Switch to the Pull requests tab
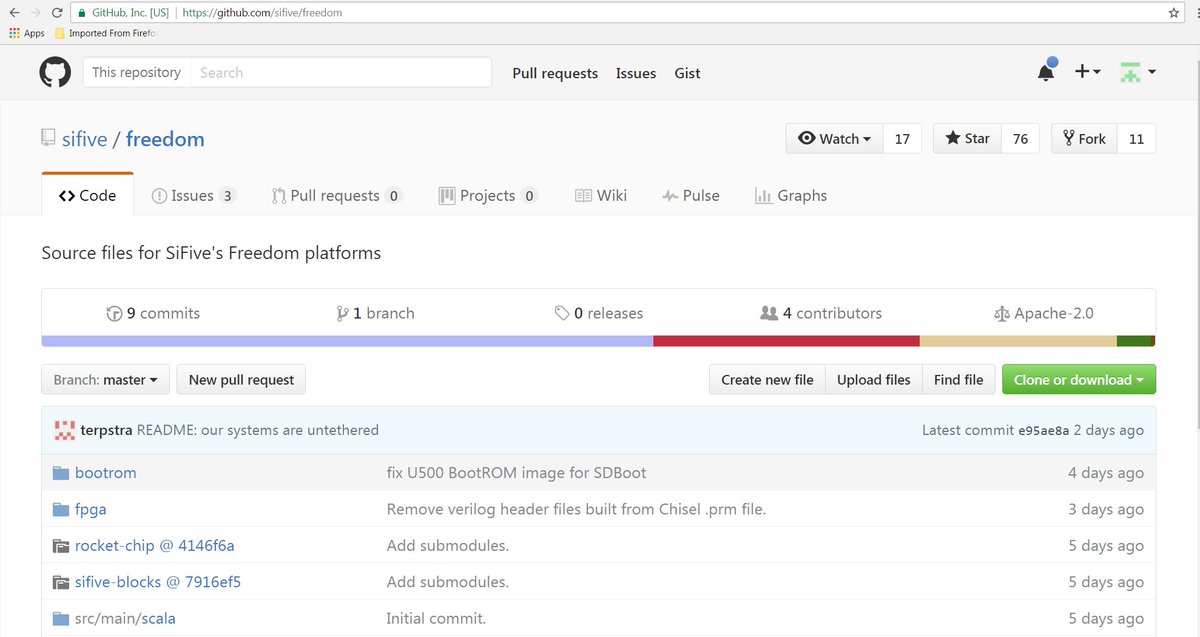The image size is (1200, 637). point(337,196)
